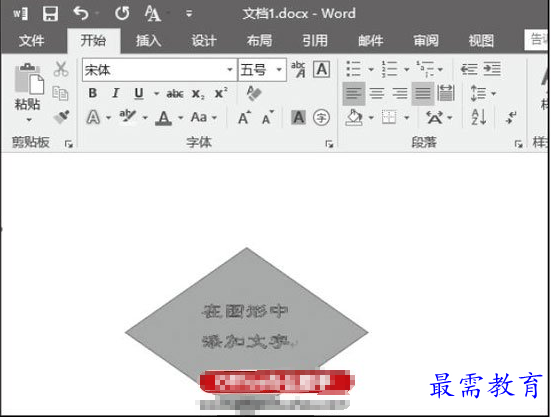Justify text alignment
Viewport: 551px width, 417px height.
(423, 93)
